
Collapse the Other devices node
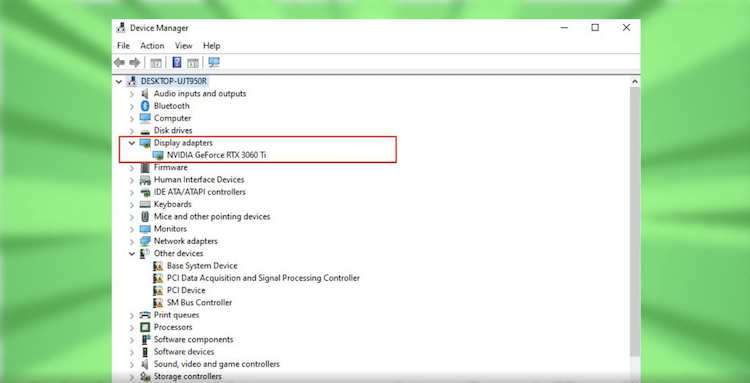[132, 253]
